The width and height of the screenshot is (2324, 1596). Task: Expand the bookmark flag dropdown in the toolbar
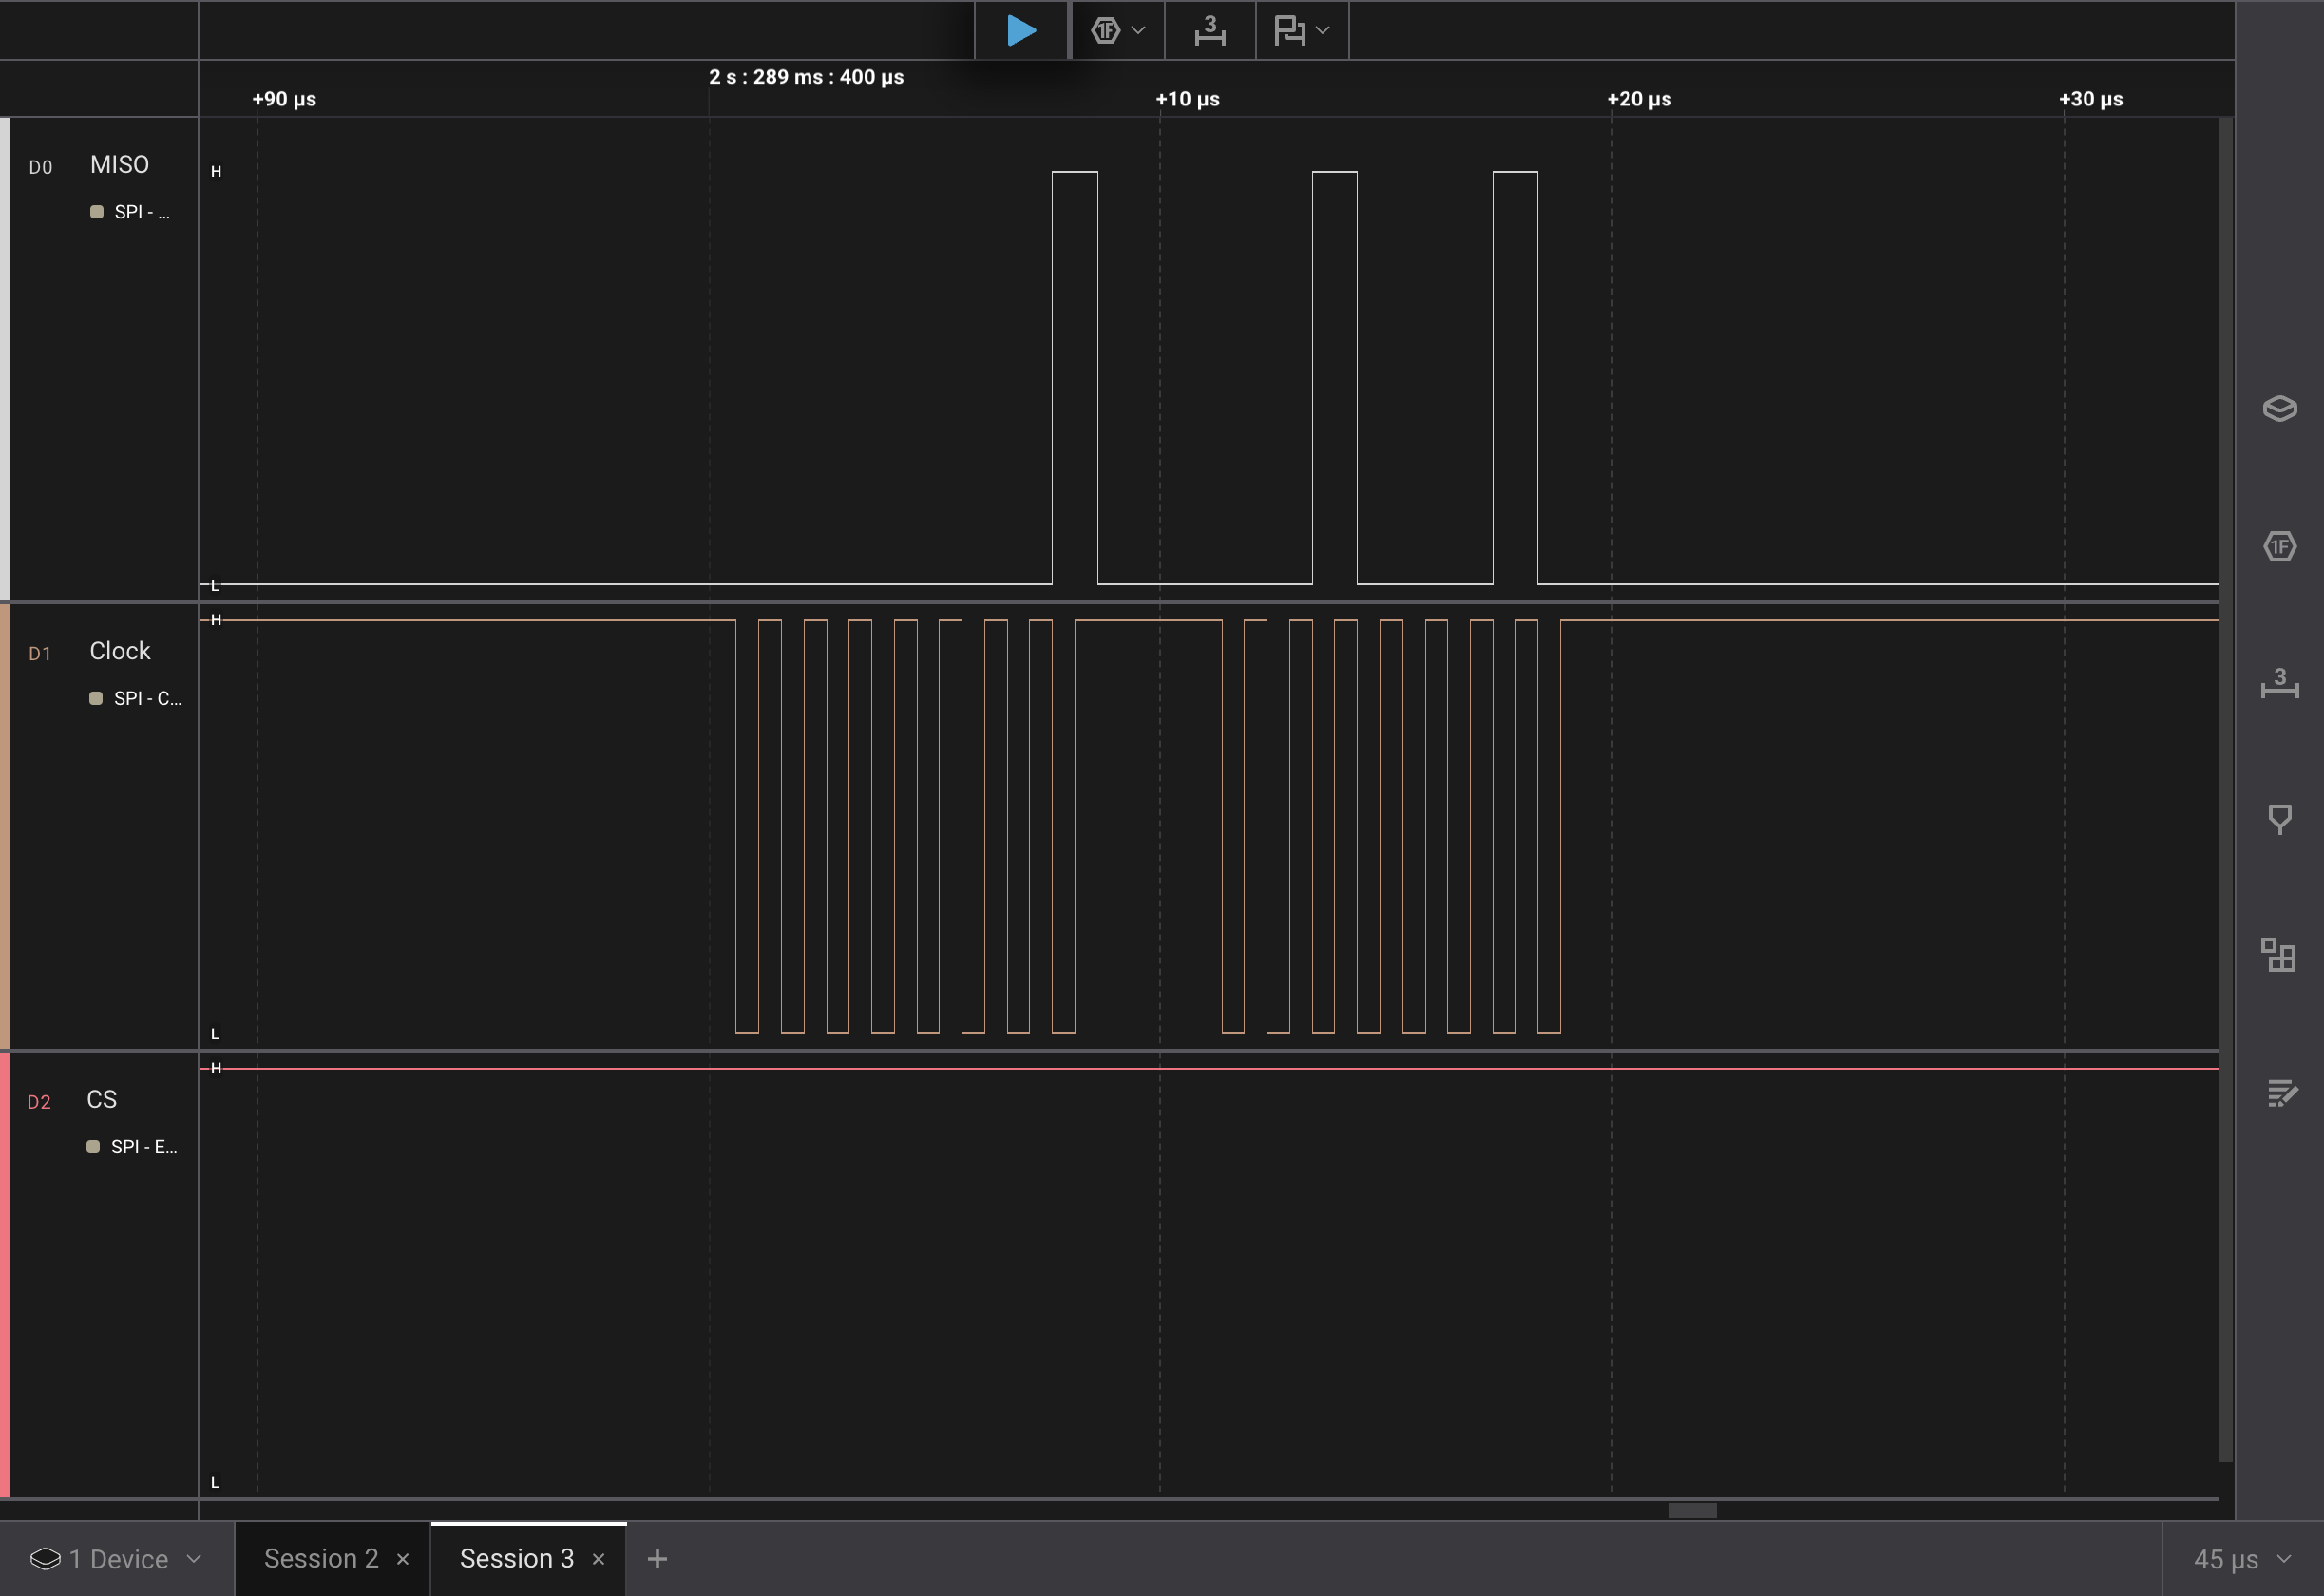pyautogui.click(x=1300, y=30)
